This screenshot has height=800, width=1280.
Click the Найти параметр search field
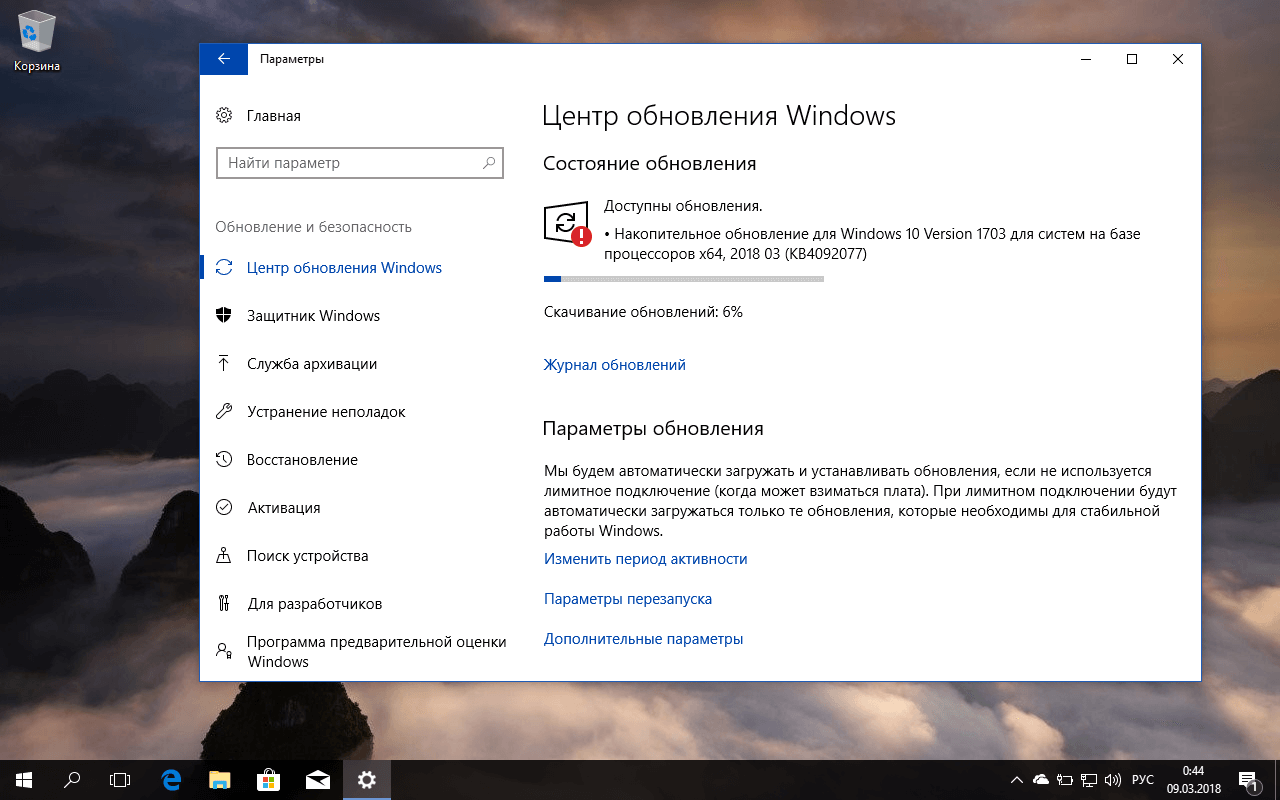coord(360,163)
